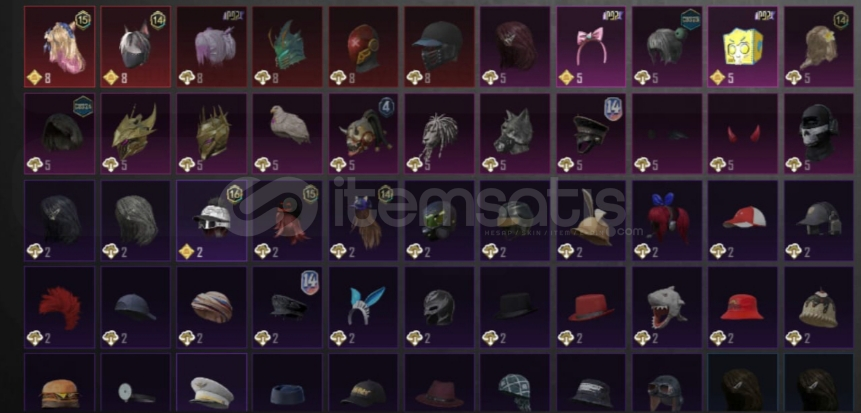Choose the golden spiked crown helmet
The width and height of the screenshot is (861, 413).
click(212, 133)
